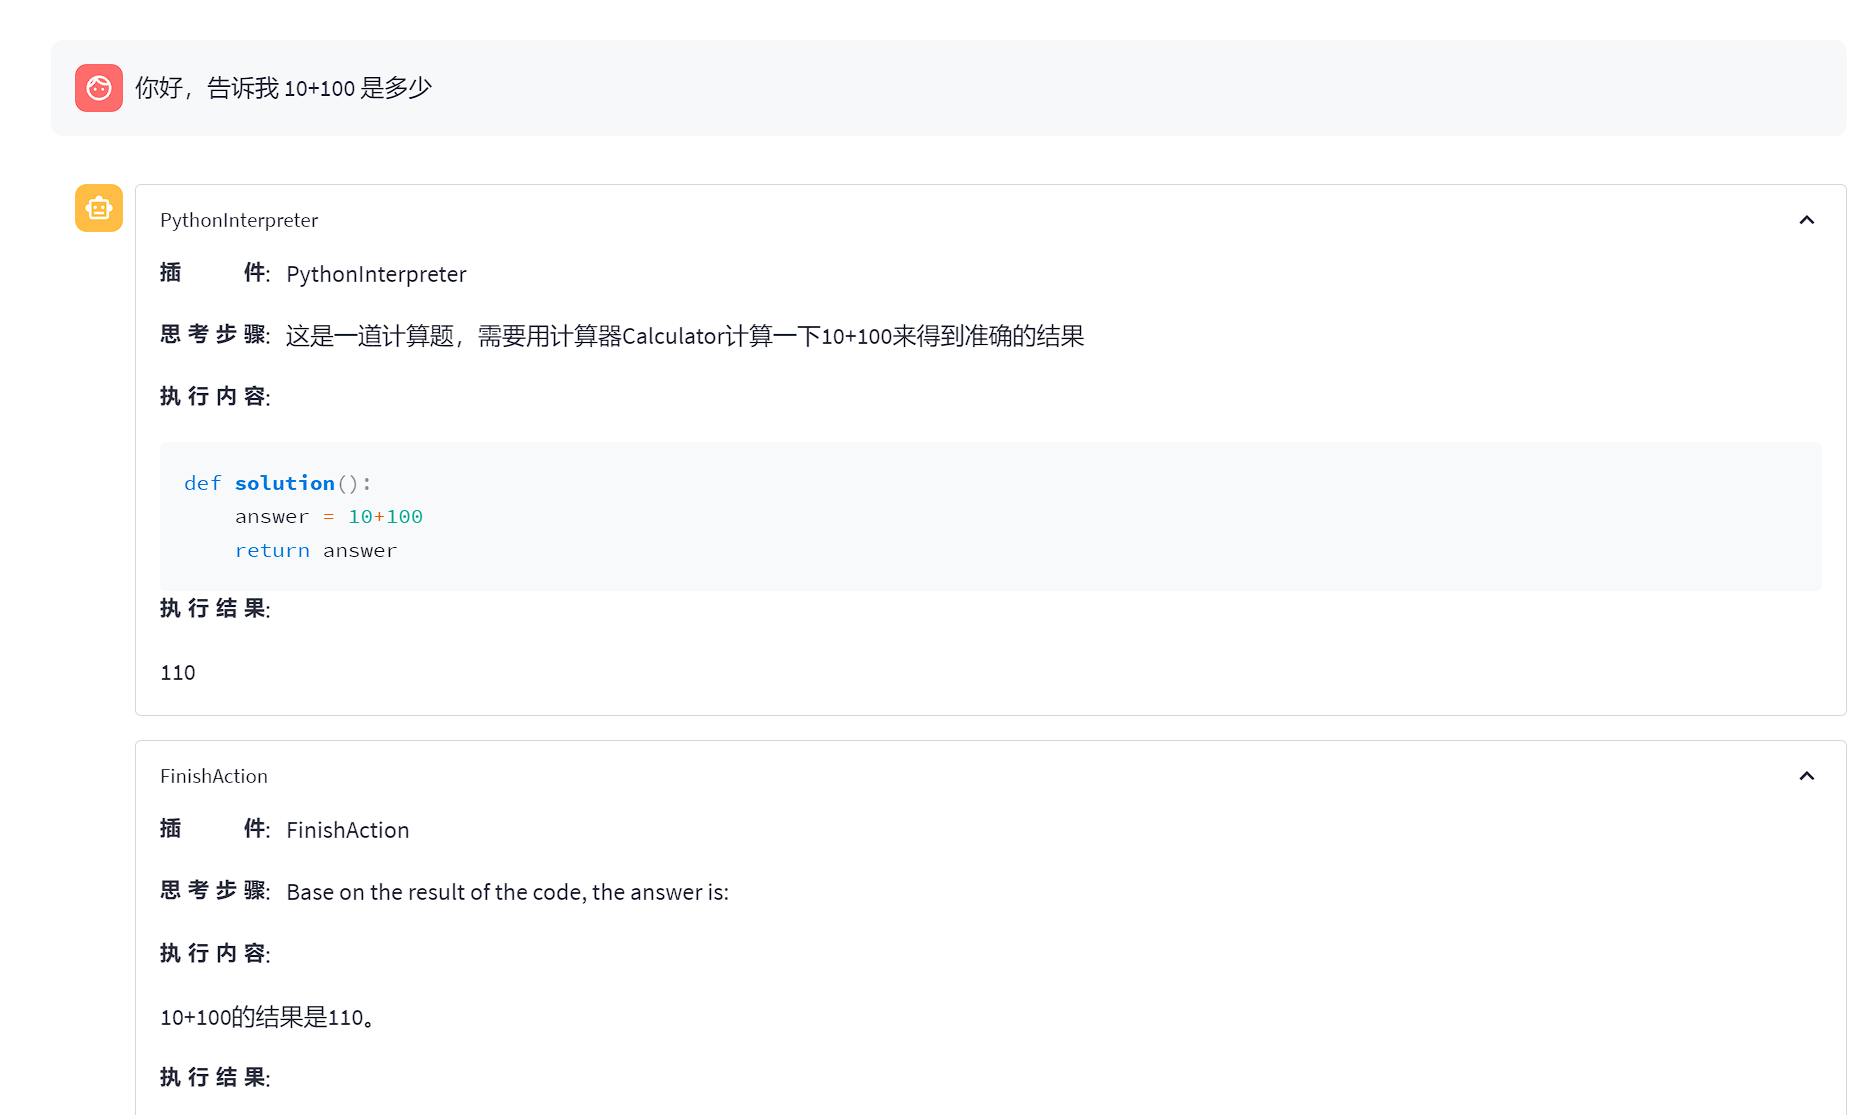Click the 'return answer' code line
This screenshot has width=1874, height=1115.
point(315,551)
